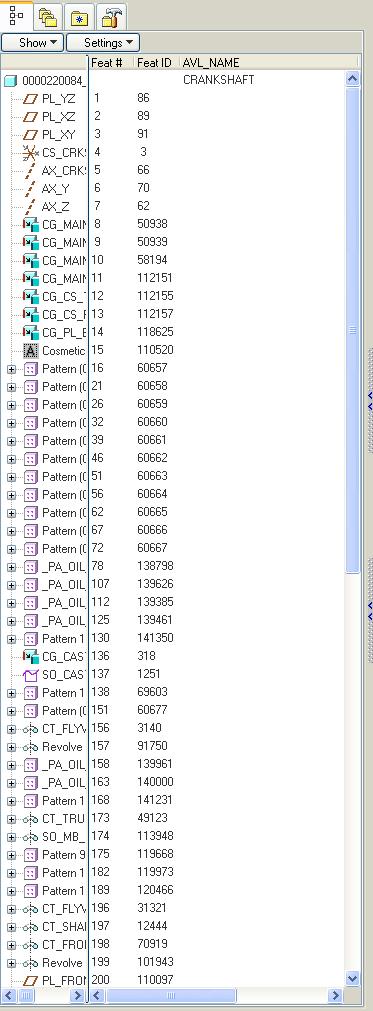Select the CRANKSHAFT part icon at tree root
The image size is (373, 1011).
point(10,81)
